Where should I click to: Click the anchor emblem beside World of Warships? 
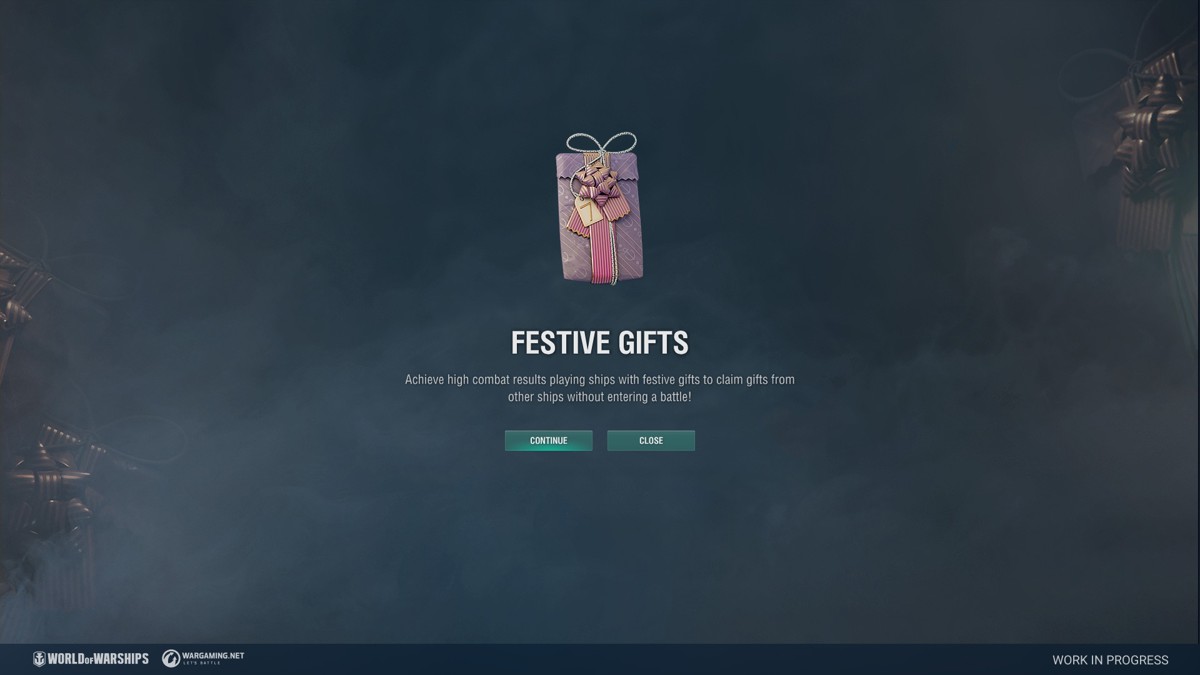(39, 659)
